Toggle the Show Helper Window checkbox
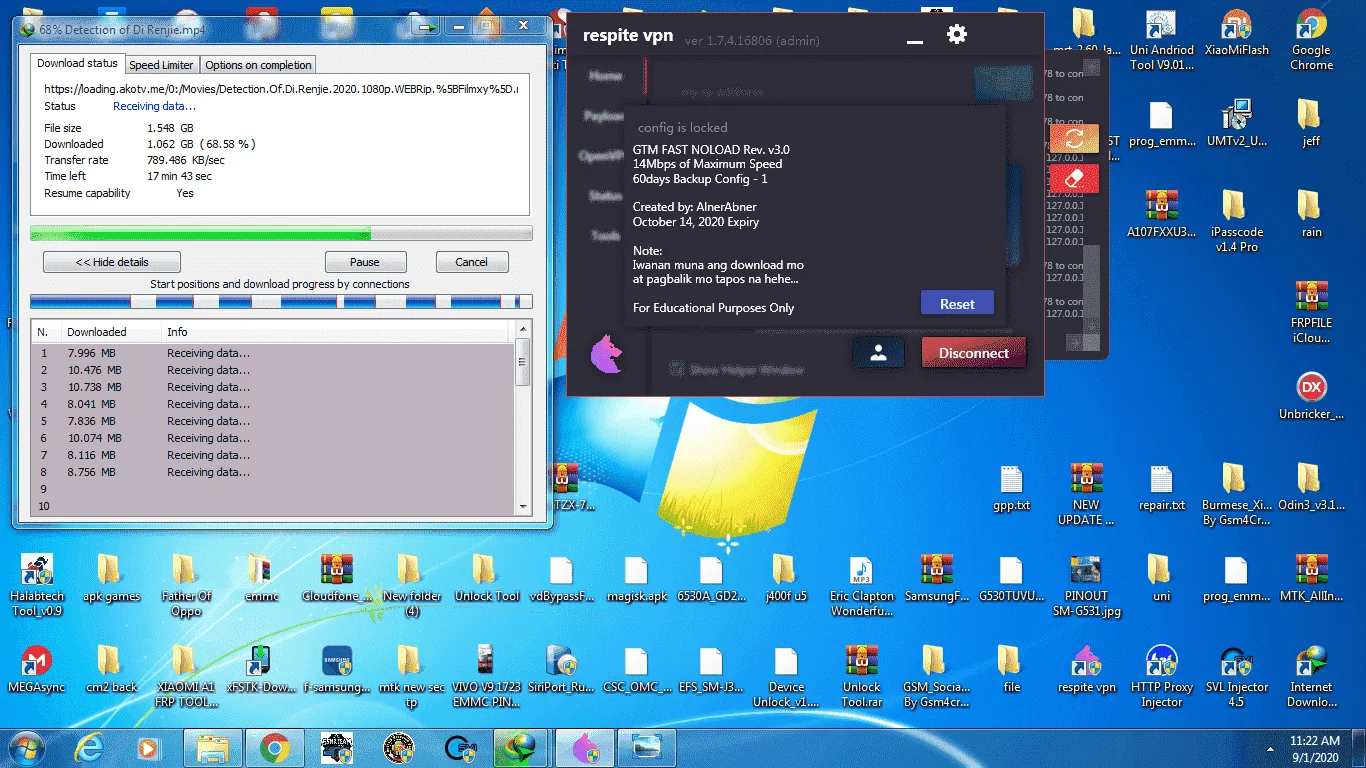Viewport: 1366px width, 768px height. [677, 369]
